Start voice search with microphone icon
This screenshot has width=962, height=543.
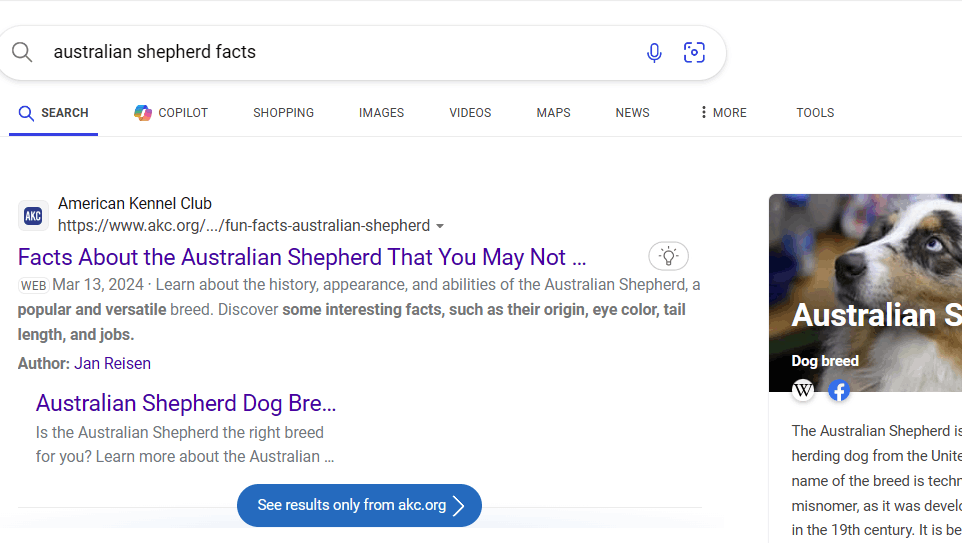tap(654, 53)
